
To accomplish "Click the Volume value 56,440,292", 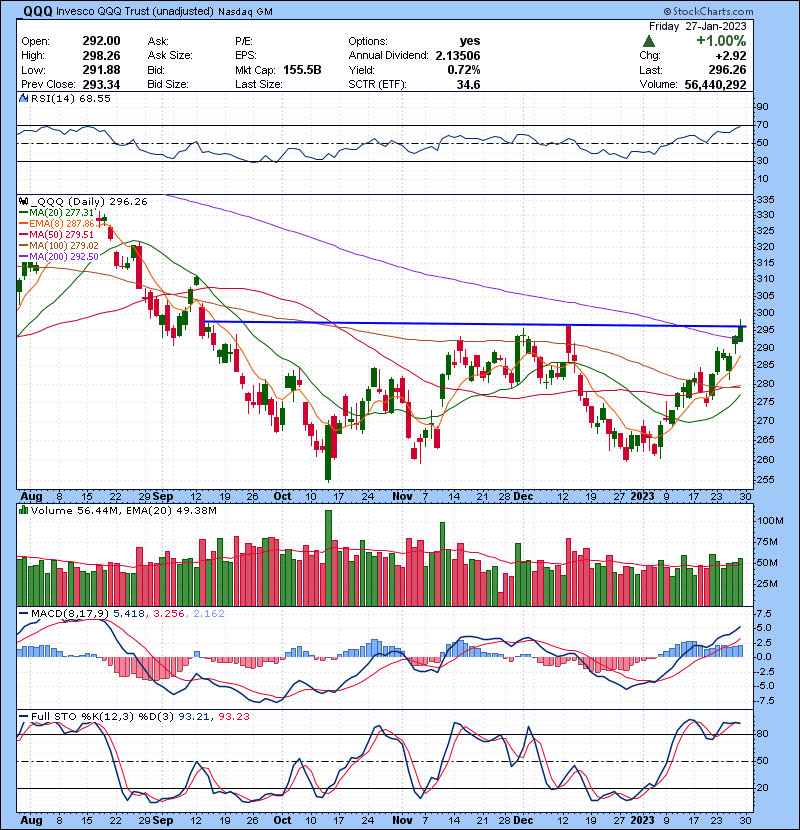I will coord(715,84).
